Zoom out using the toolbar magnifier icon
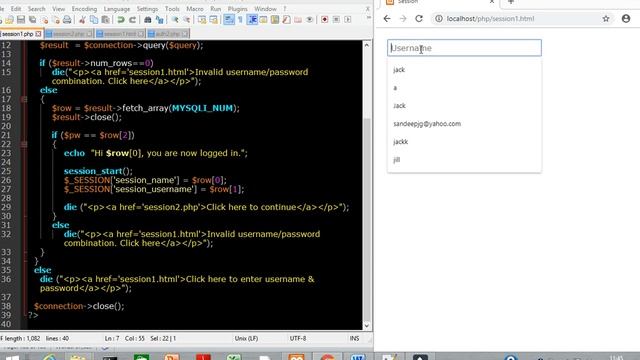Viewport: 640px width, 360px height. pyautogui.click(x=187, y=20)
